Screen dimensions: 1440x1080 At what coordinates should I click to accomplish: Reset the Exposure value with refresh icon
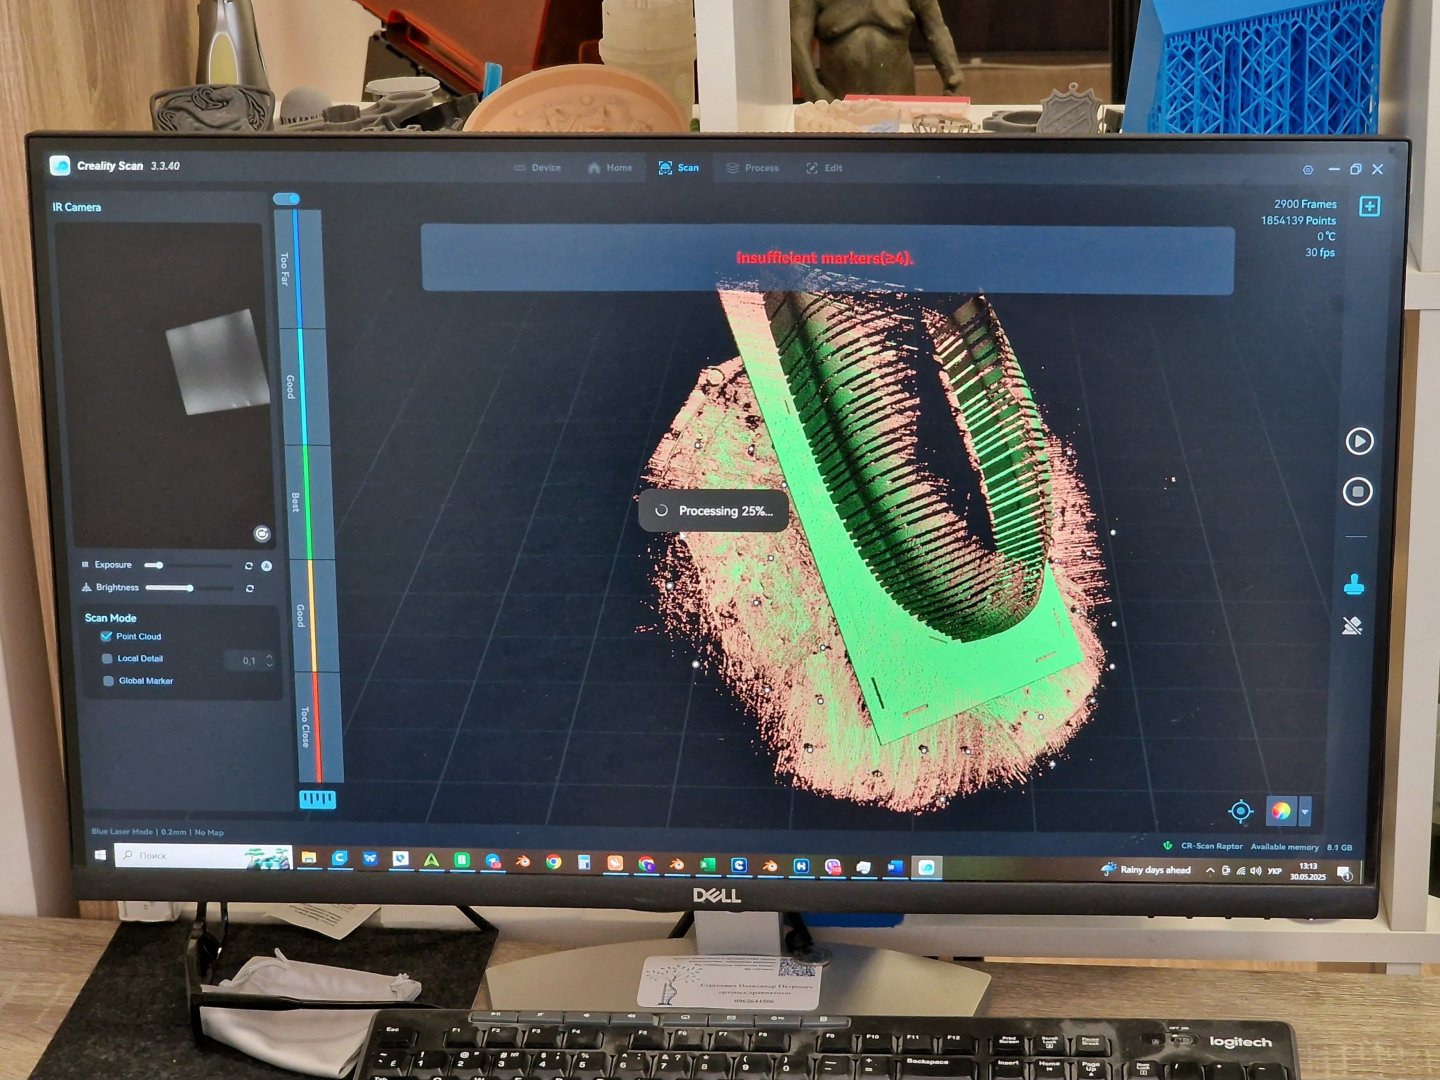coord(249,566)
